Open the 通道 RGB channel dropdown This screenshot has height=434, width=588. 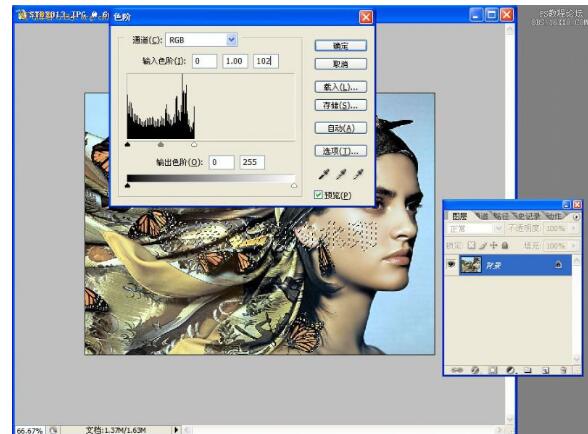(201, 40)
